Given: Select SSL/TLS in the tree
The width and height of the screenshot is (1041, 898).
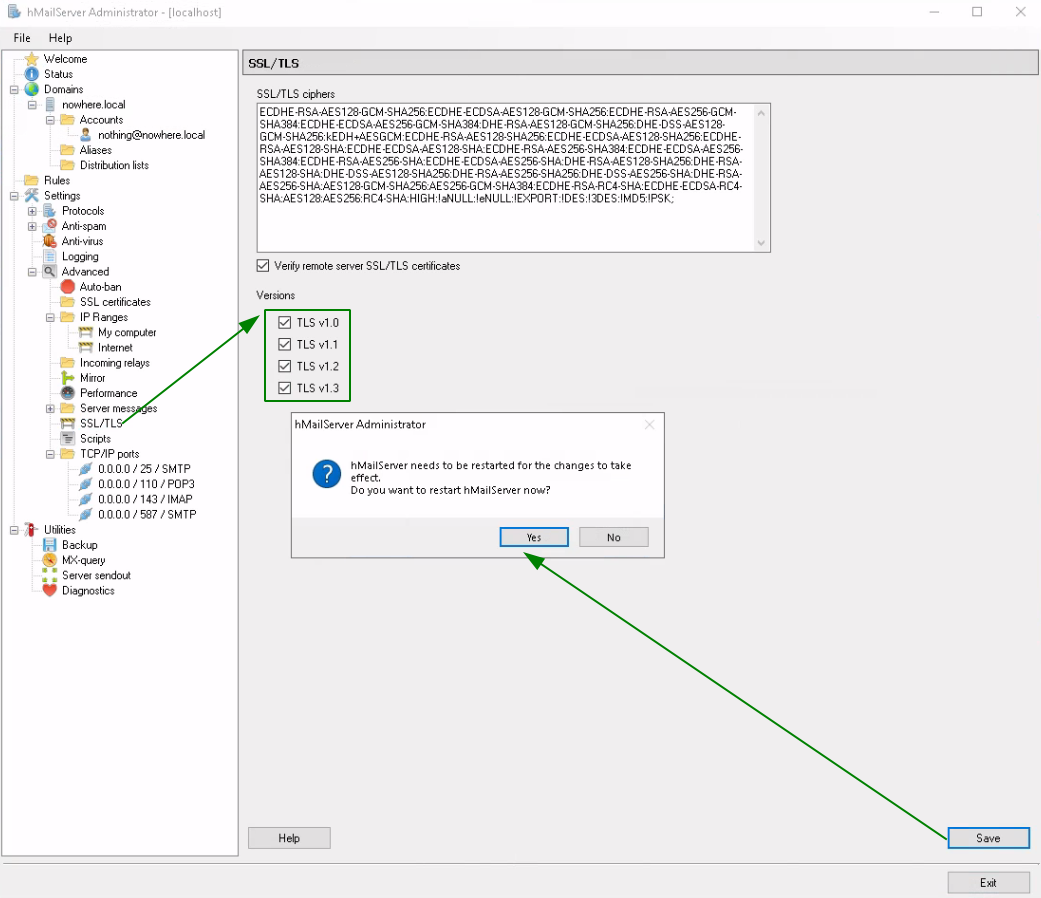Looking at the screenshot, I should [x=101, y=423].
